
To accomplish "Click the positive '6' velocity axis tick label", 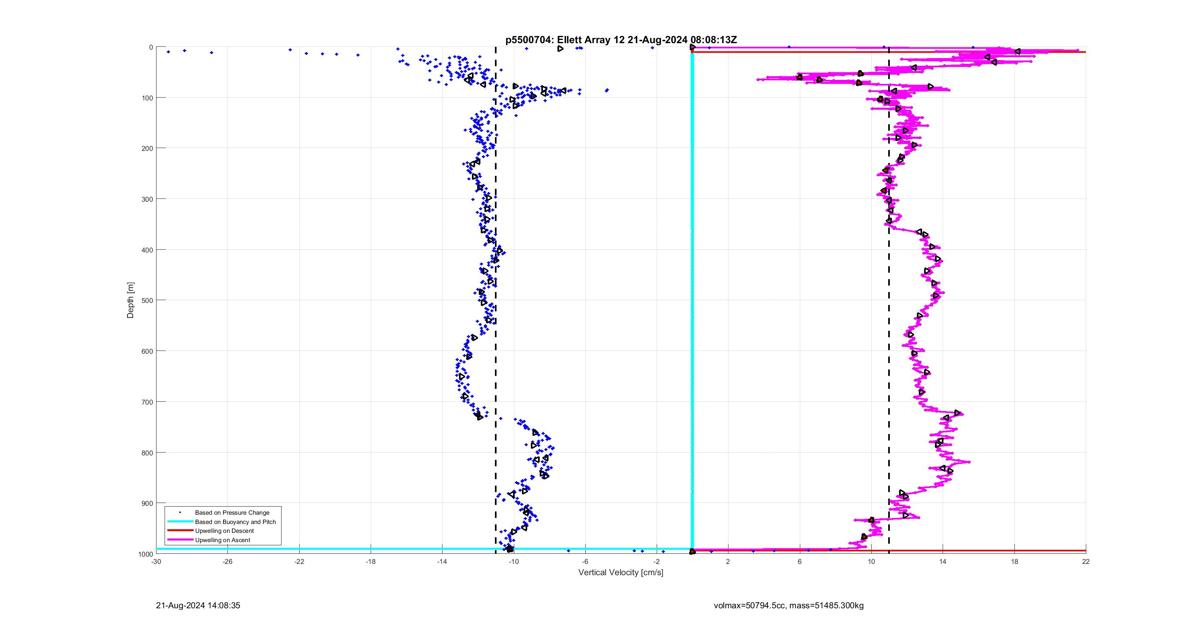I will point(800,561).
